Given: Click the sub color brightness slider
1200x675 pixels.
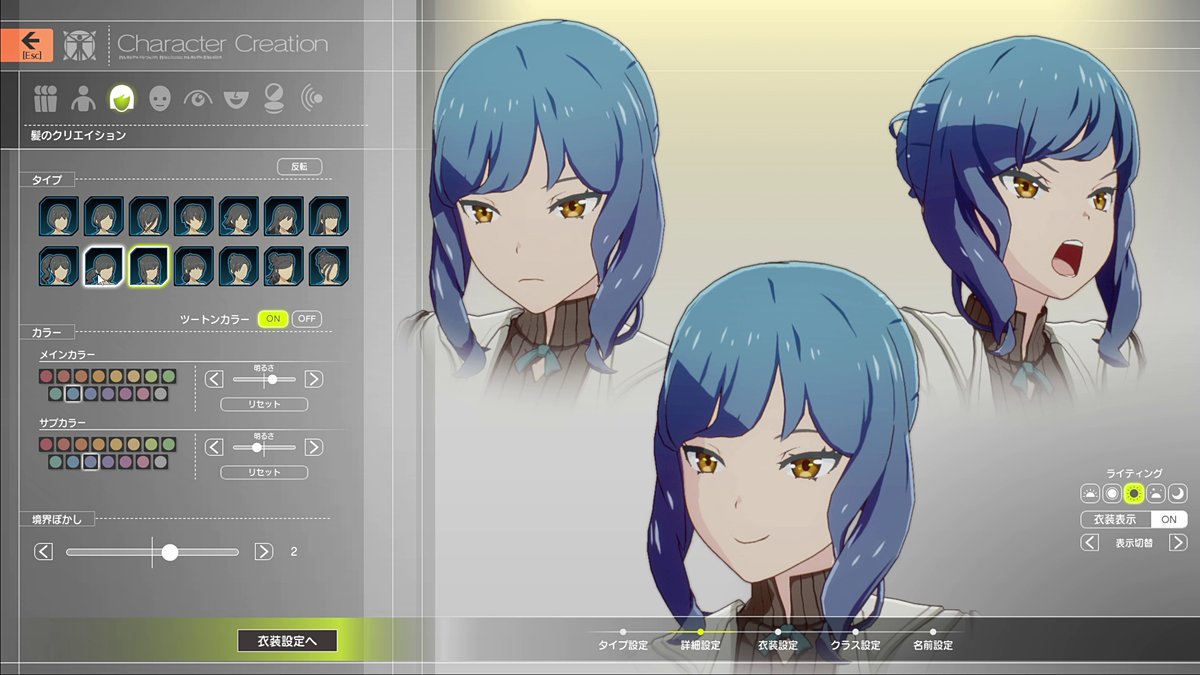Looking at the screenshot, I should (264, 447).
